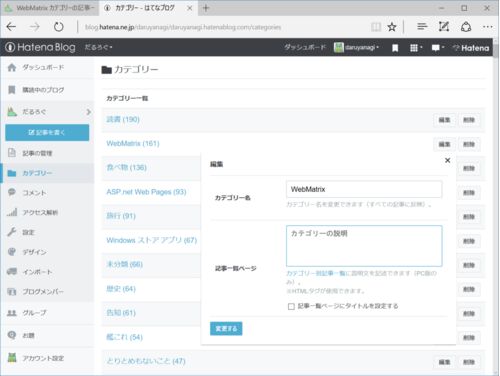Open とりとめもないこと (47) category link
Image resolution: width=500 pixels, height=376 pixels.
pyautogui.click(x=146, y=361)
